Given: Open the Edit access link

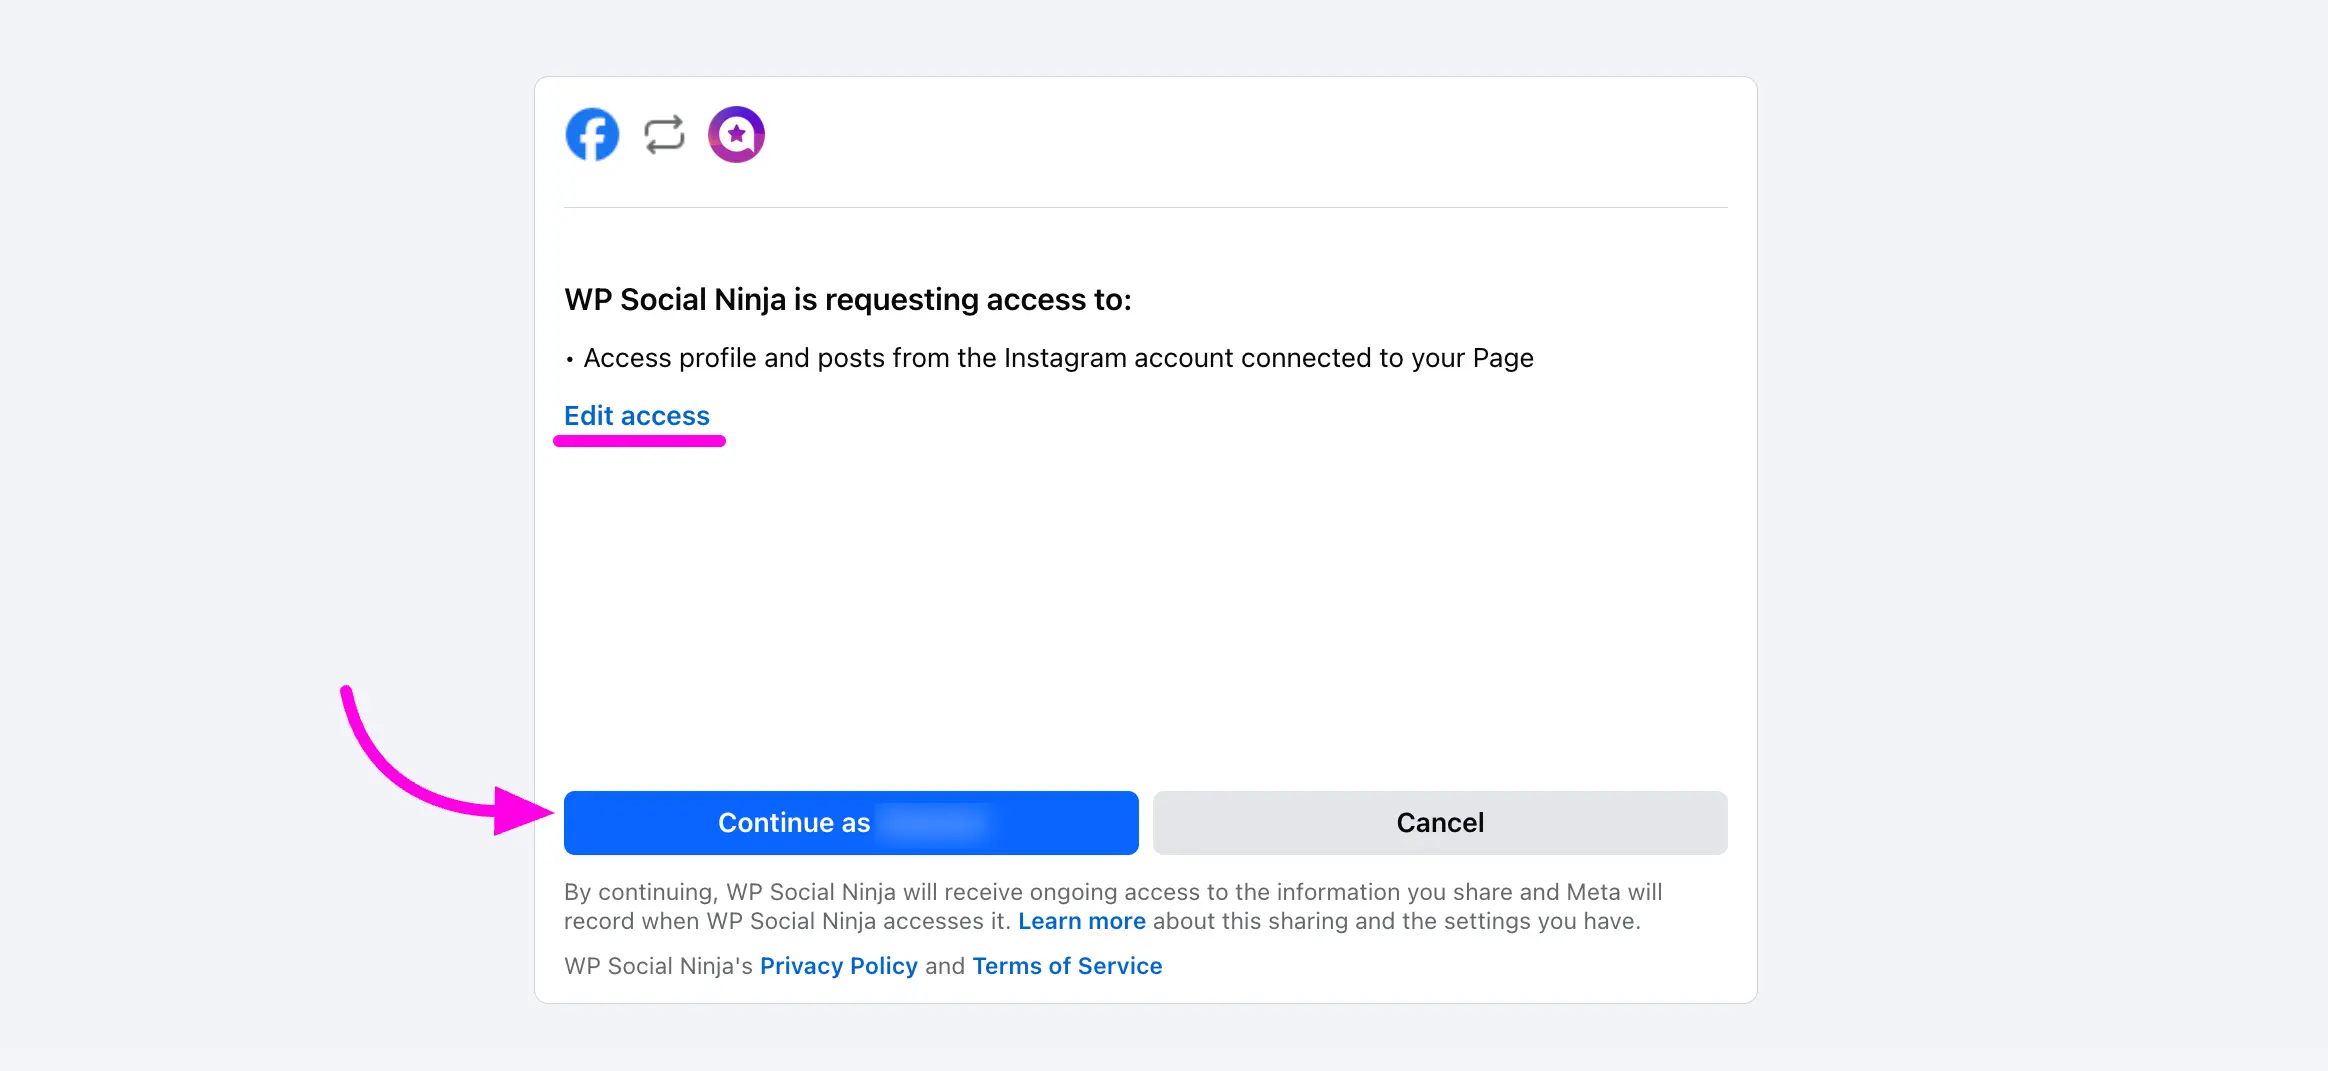Looking at the screenshot, I should 637,416.
